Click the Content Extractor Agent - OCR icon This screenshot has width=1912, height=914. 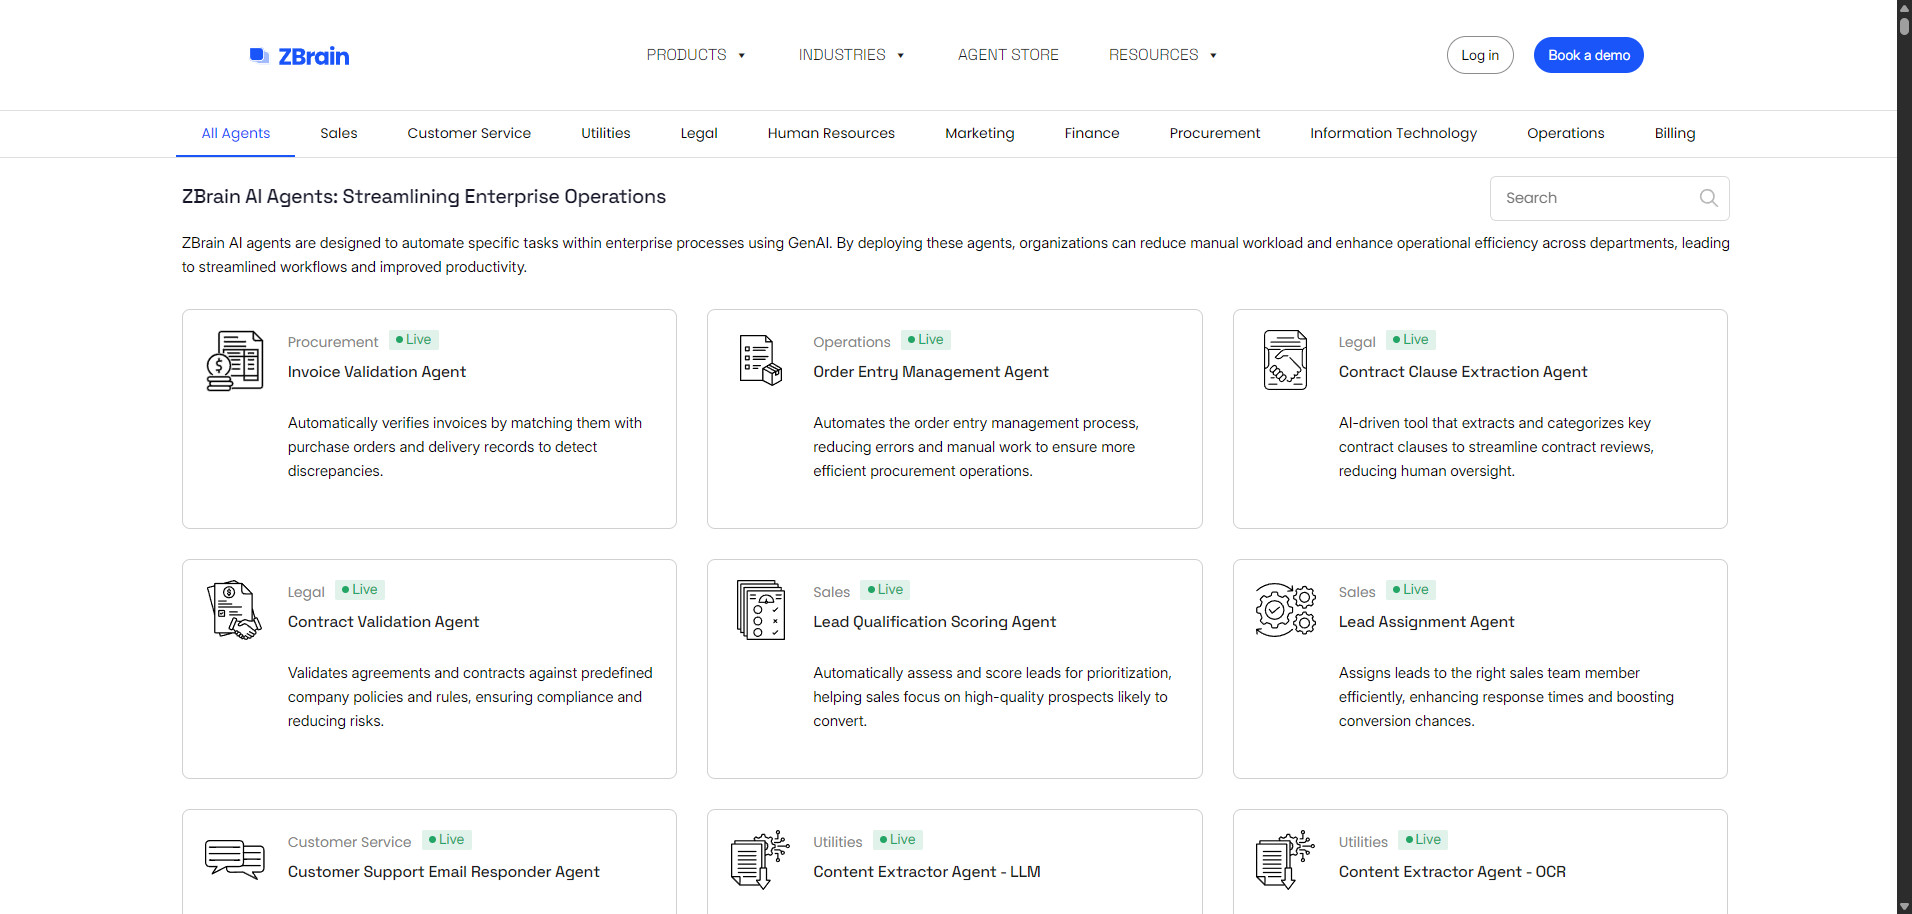coord(1285,859)
